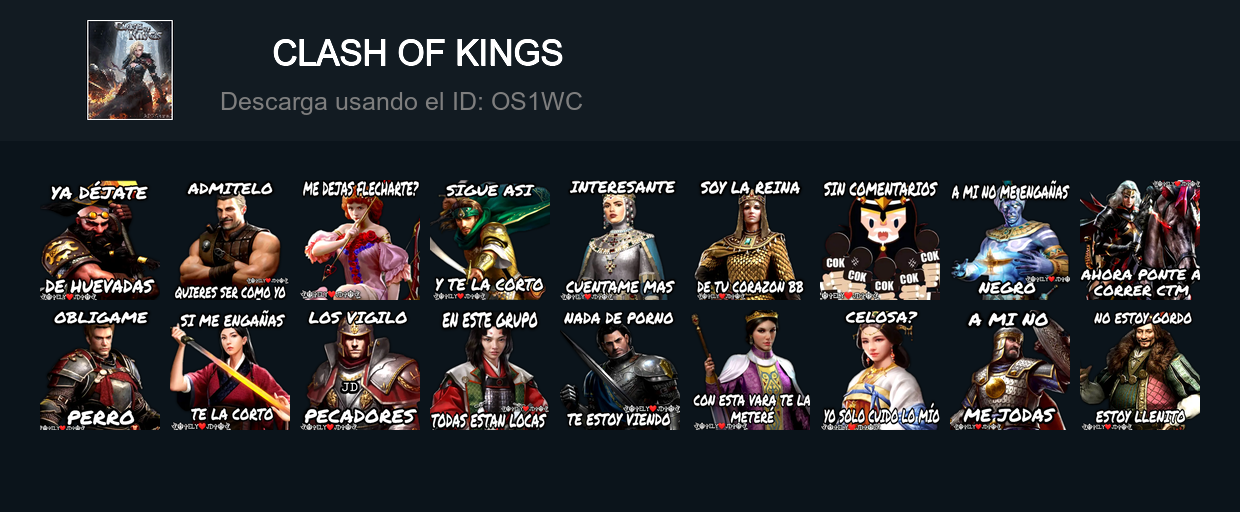Select the 'Oblígame perro' knight sticker
This screenshot has height=512, width=1240.
100,370
